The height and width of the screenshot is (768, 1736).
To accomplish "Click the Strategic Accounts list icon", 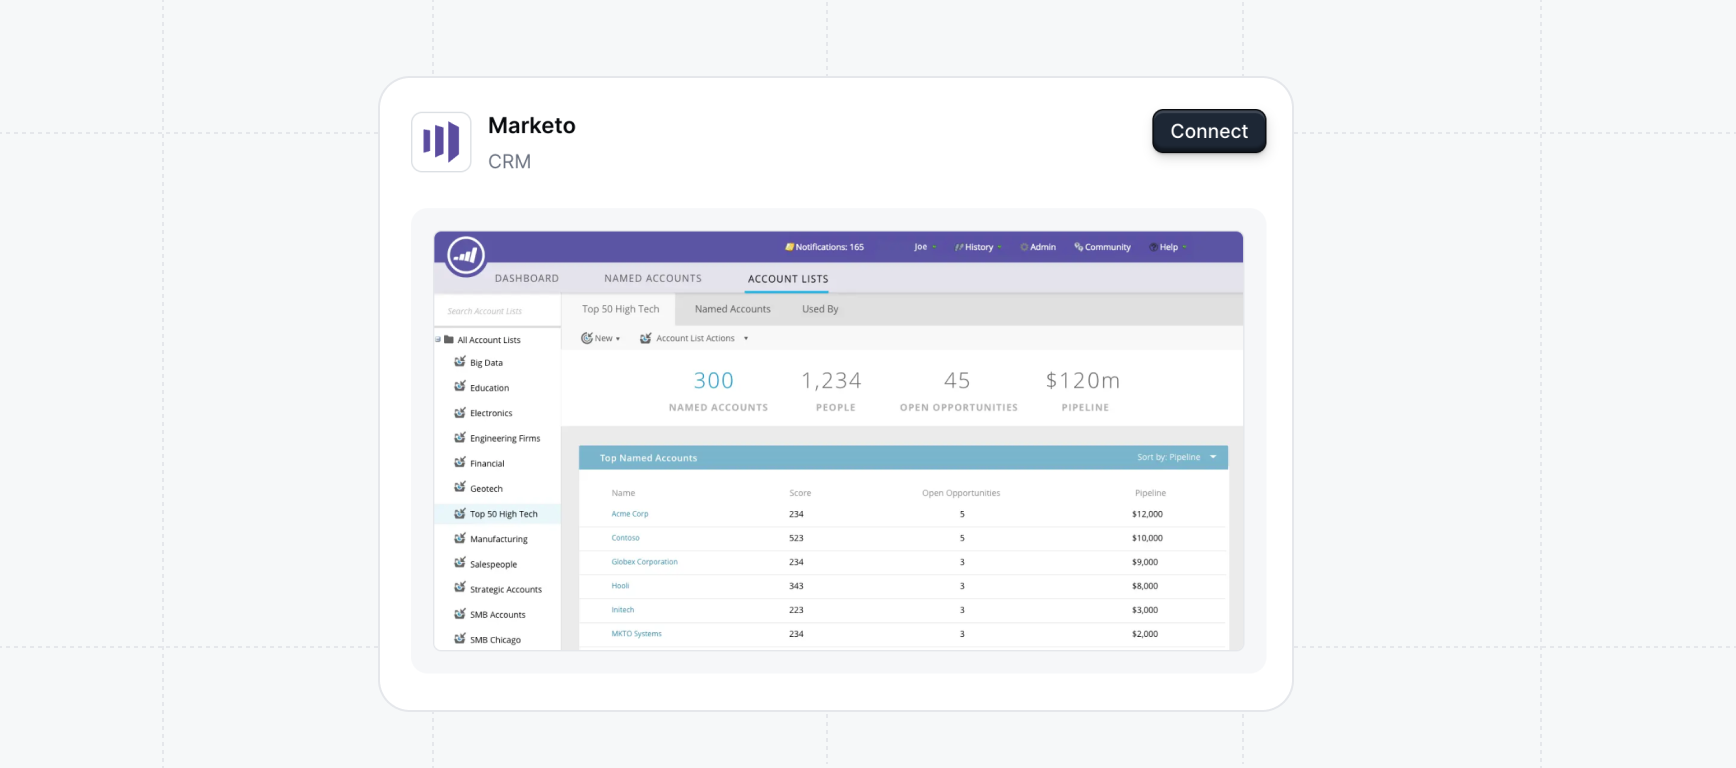I will point(460,589).
